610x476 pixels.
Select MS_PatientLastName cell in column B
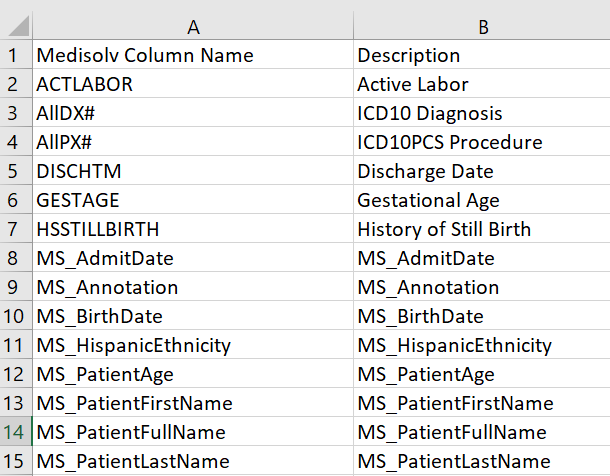coord(482,460)
